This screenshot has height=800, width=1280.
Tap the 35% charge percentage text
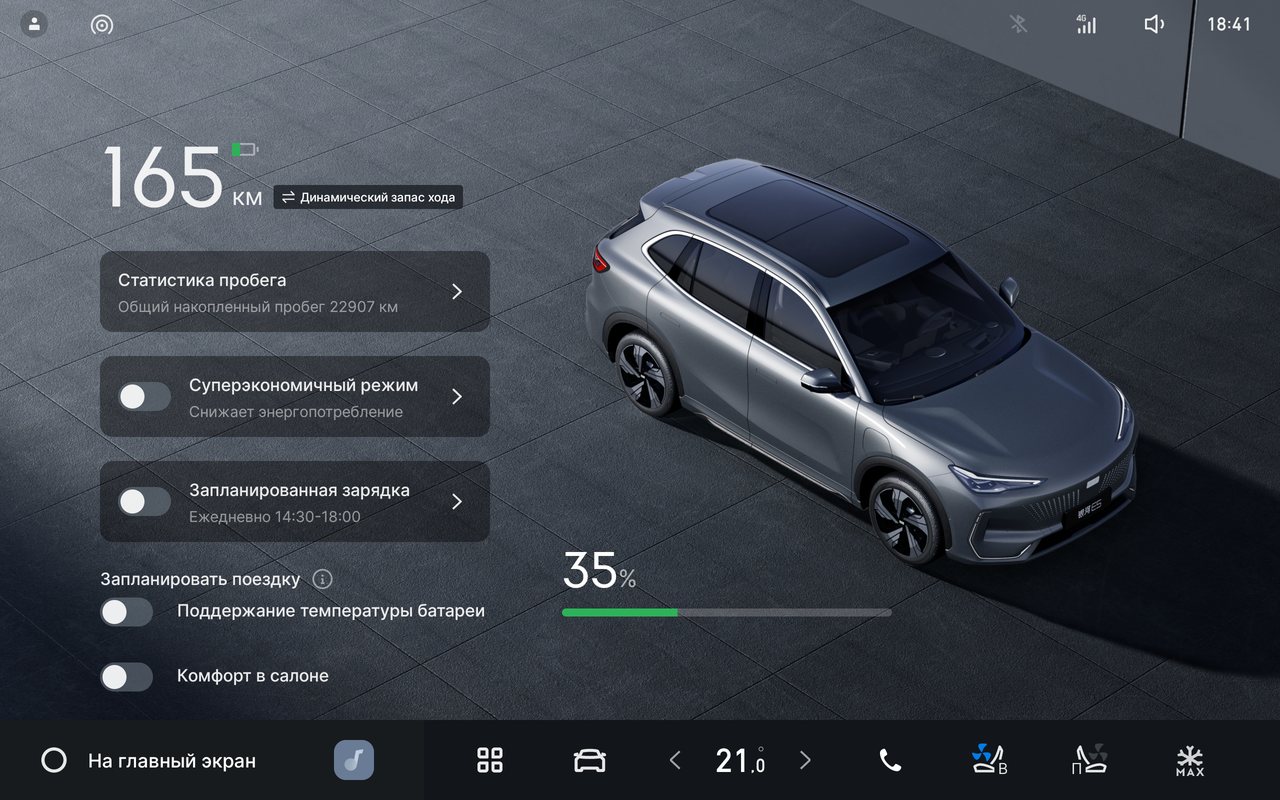[599, 571]
